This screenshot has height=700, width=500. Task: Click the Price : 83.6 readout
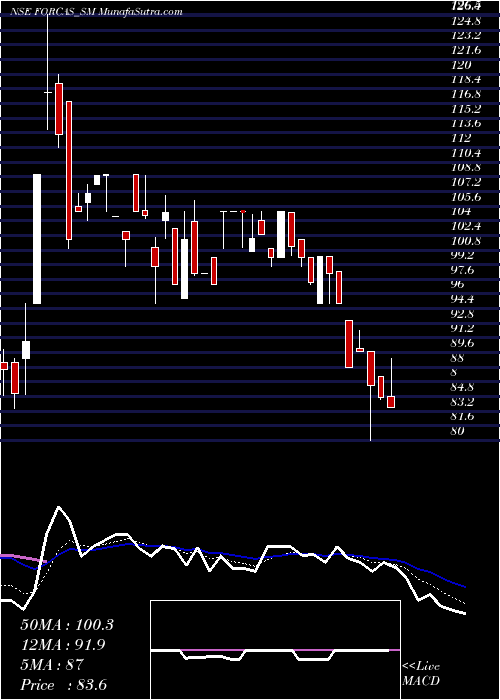point(64,685)
